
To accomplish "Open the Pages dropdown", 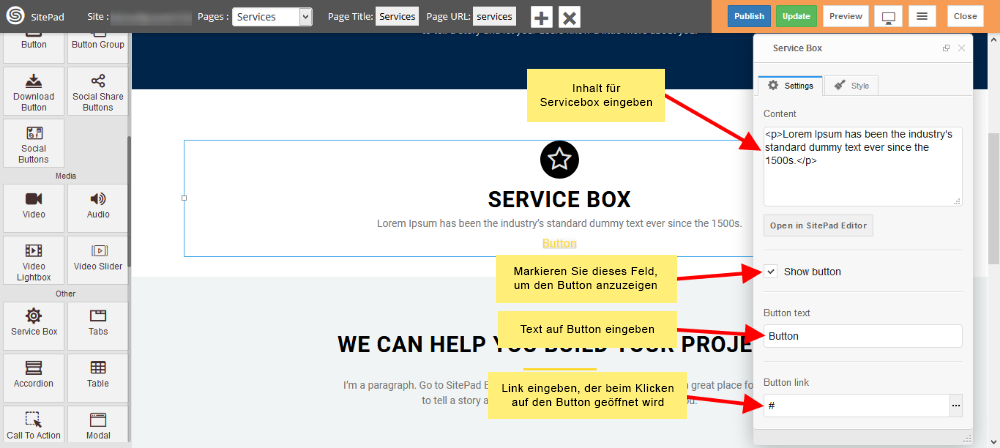I will [272, 17].
